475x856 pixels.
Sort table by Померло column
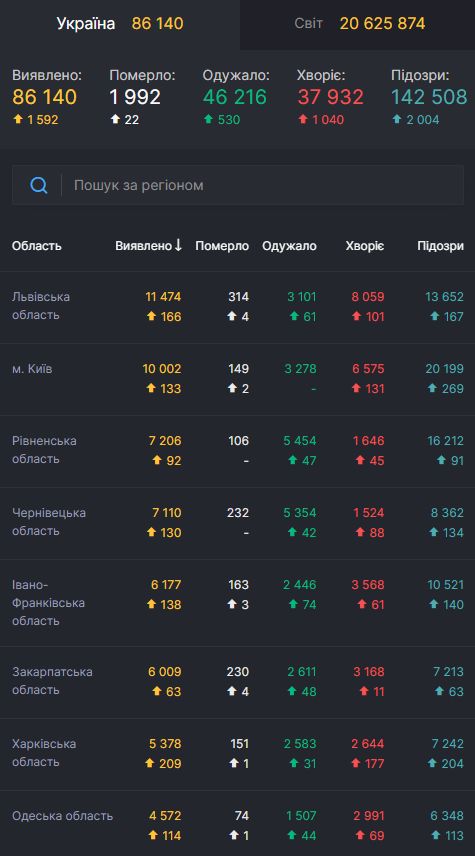coord(222,246)
